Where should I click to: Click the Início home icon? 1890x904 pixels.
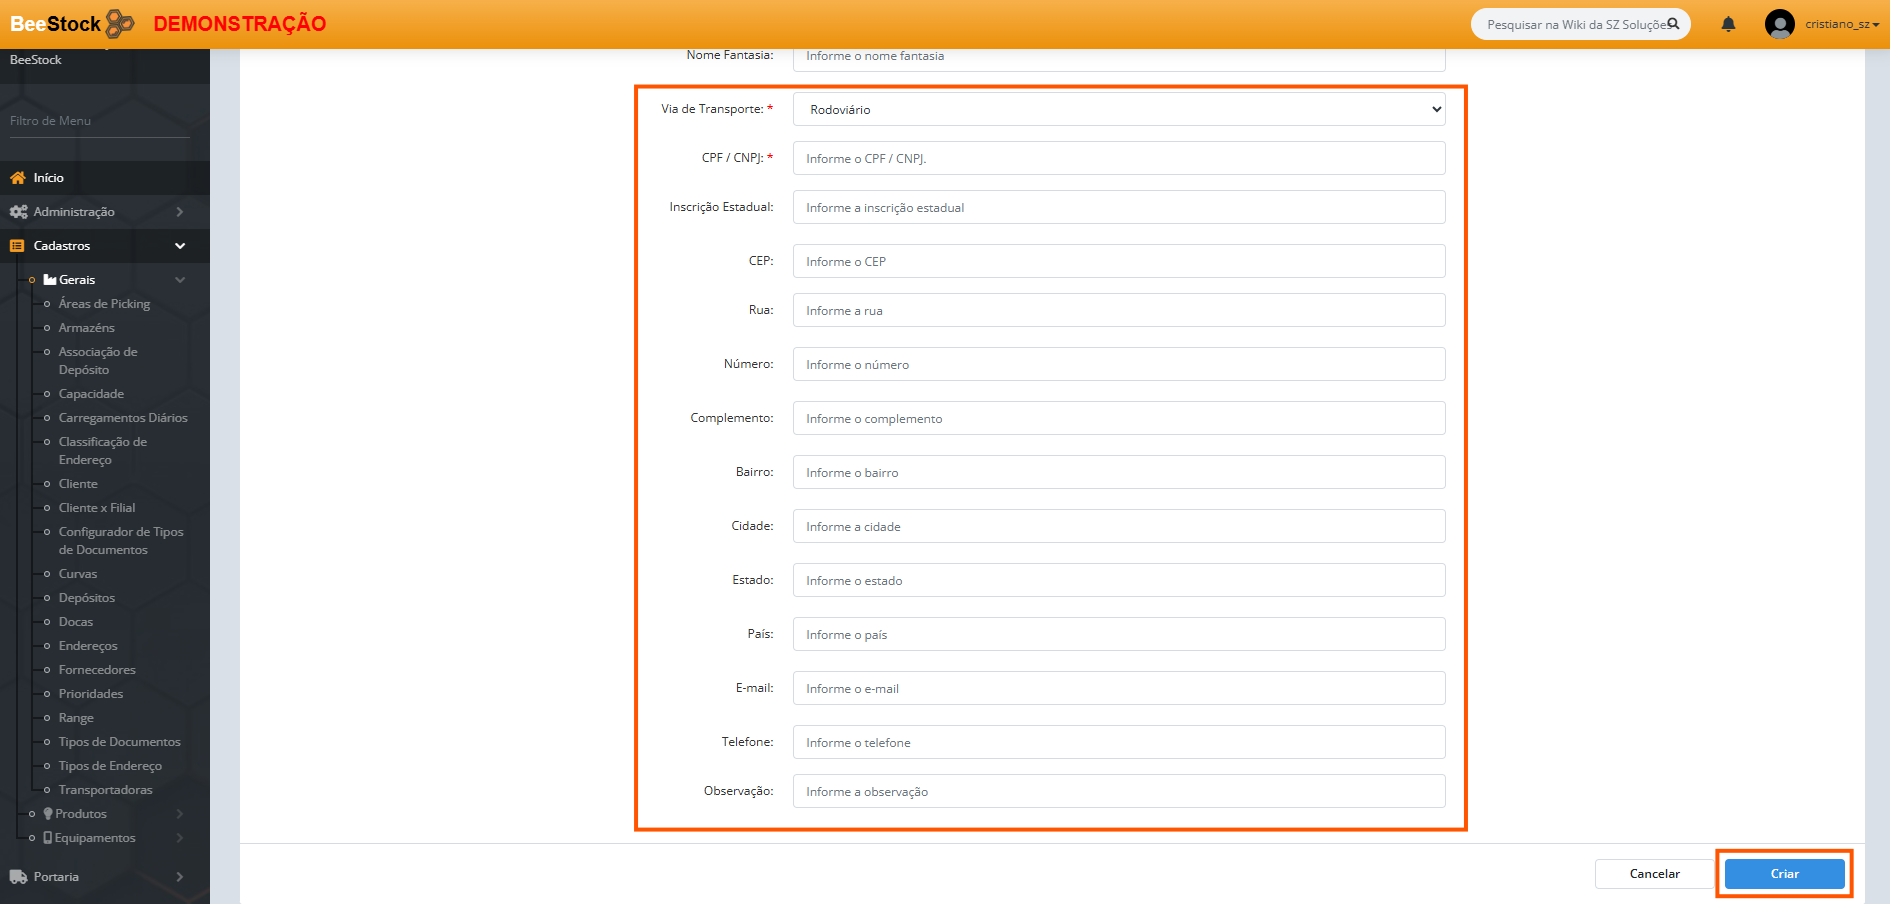pyautogui.click(x=18, y=178)
